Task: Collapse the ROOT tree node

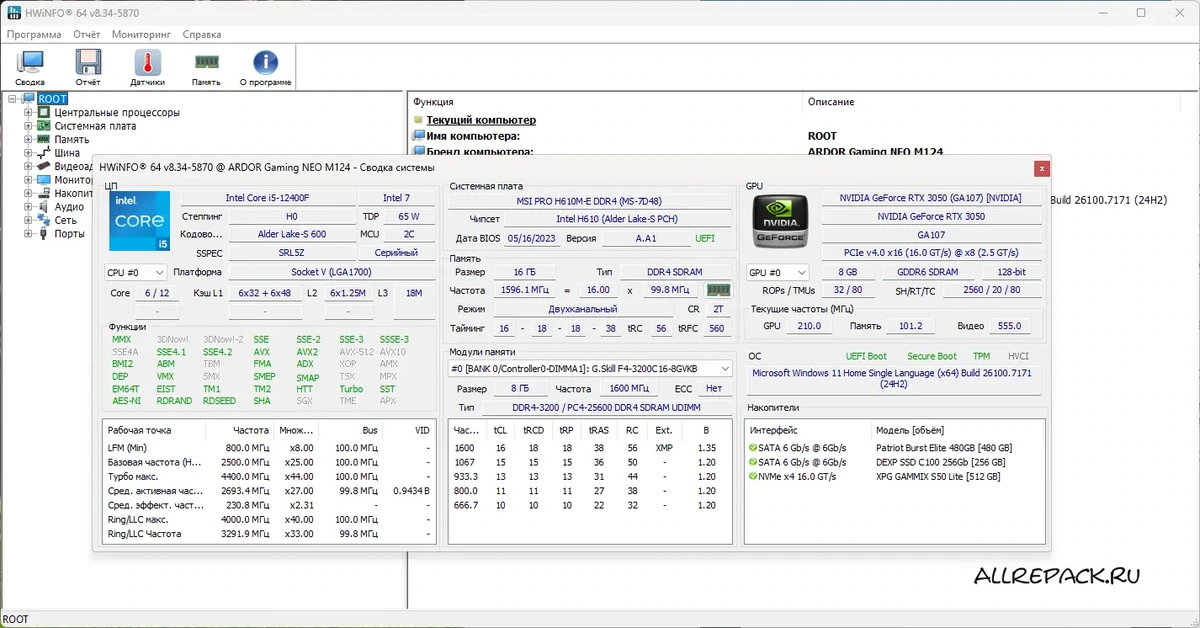Action: (13, 99)
